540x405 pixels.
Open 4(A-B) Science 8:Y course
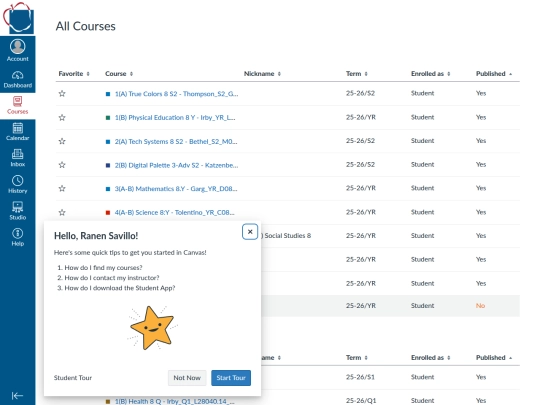175,212
